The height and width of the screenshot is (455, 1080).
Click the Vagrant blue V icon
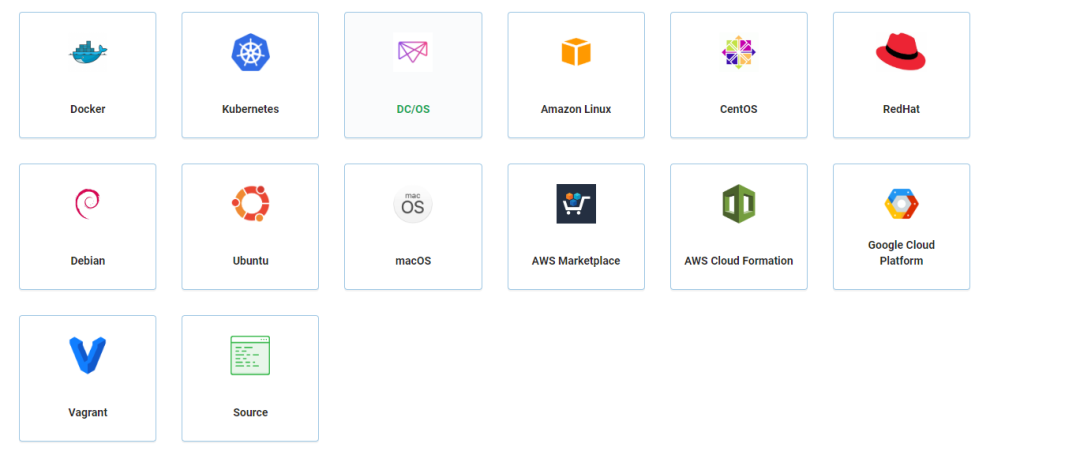tap(87, 355)
